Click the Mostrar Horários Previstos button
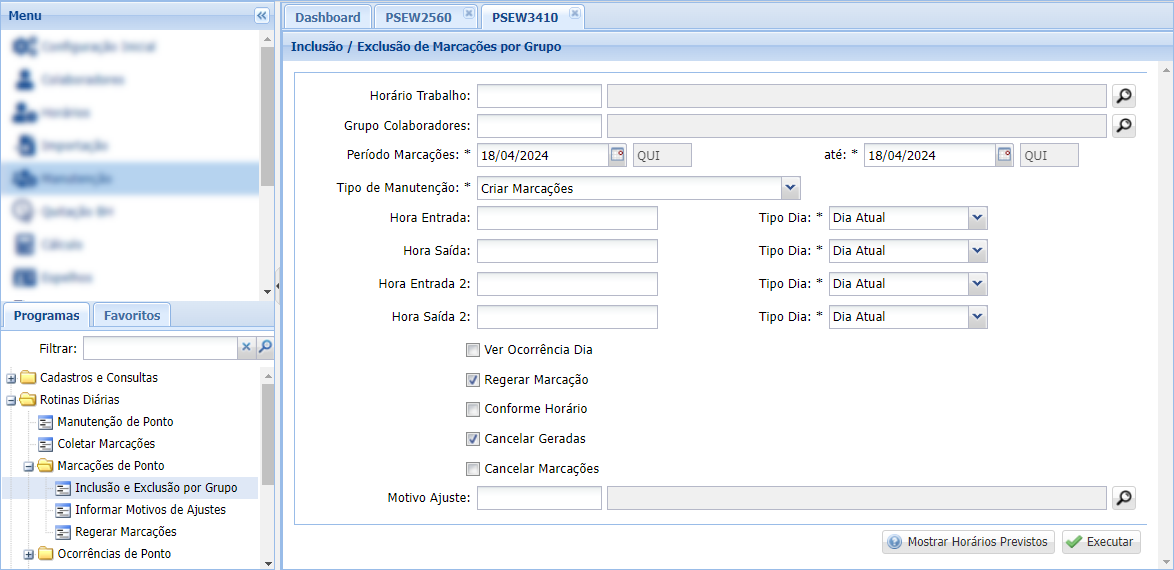The height and width of the screenshot is (570, 1174). click(968, 542)
